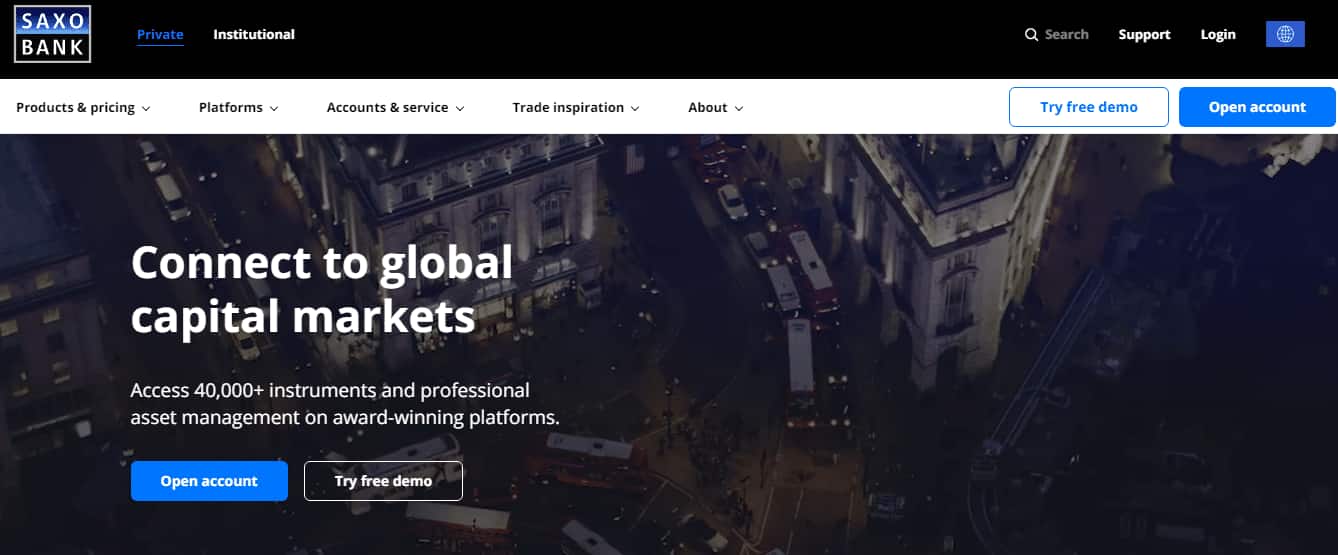This screenshot has height=555, width=1338.
Task: Click the hero Try free demo button
Action: pos(383,481)
